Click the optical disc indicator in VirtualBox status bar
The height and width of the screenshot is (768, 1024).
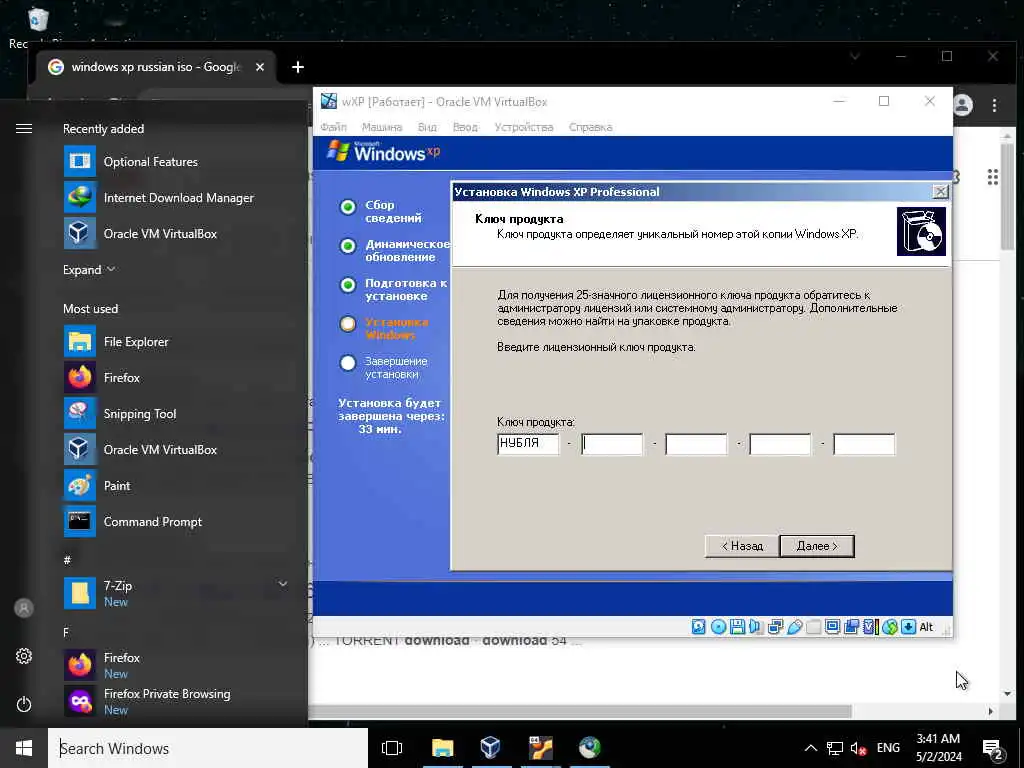(x=718, y=627)
